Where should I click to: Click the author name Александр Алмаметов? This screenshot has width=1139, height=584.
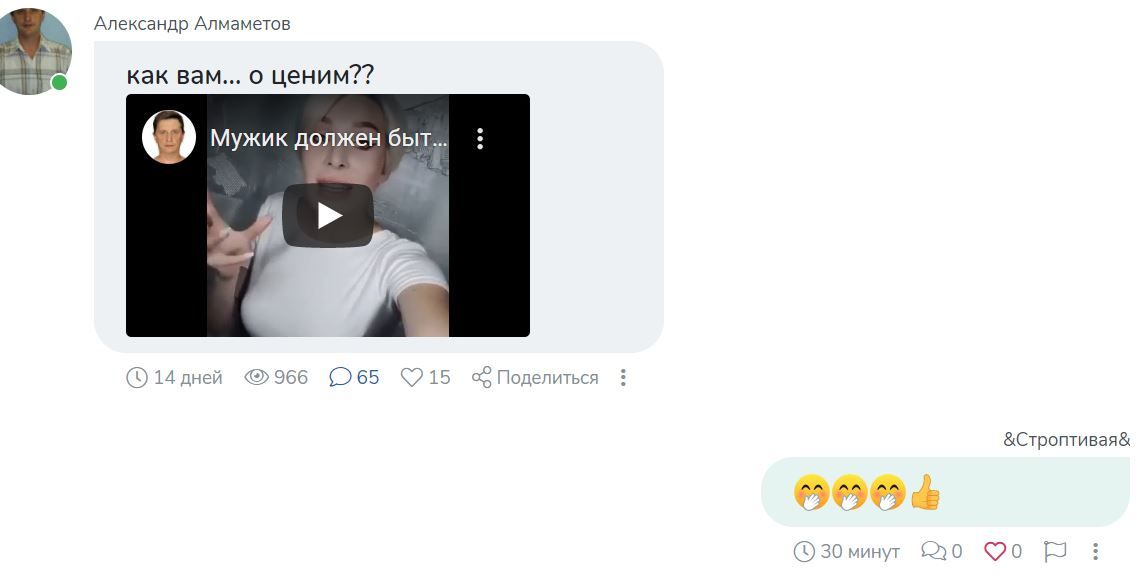point(192,23)
